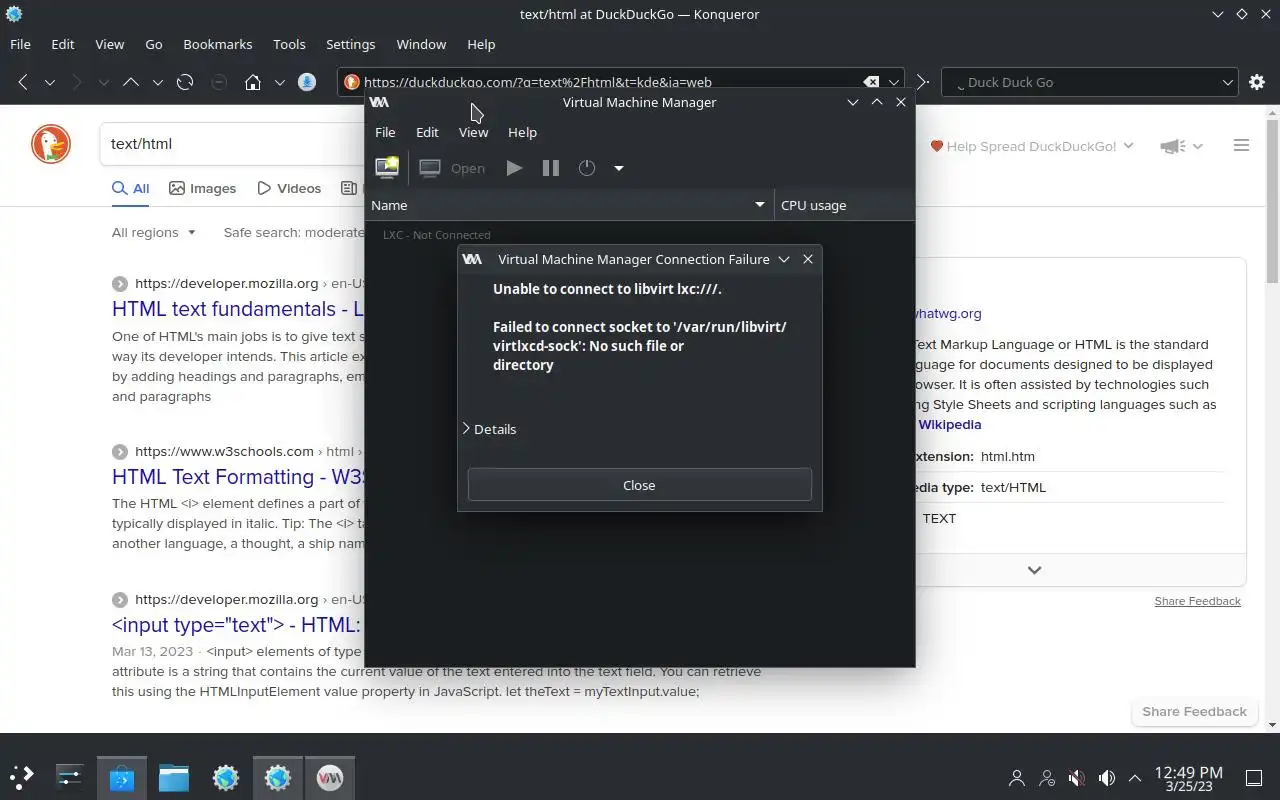Open Konqueror's Settings menu
This screenshot has width=1280, height=800.
[350, 44]
